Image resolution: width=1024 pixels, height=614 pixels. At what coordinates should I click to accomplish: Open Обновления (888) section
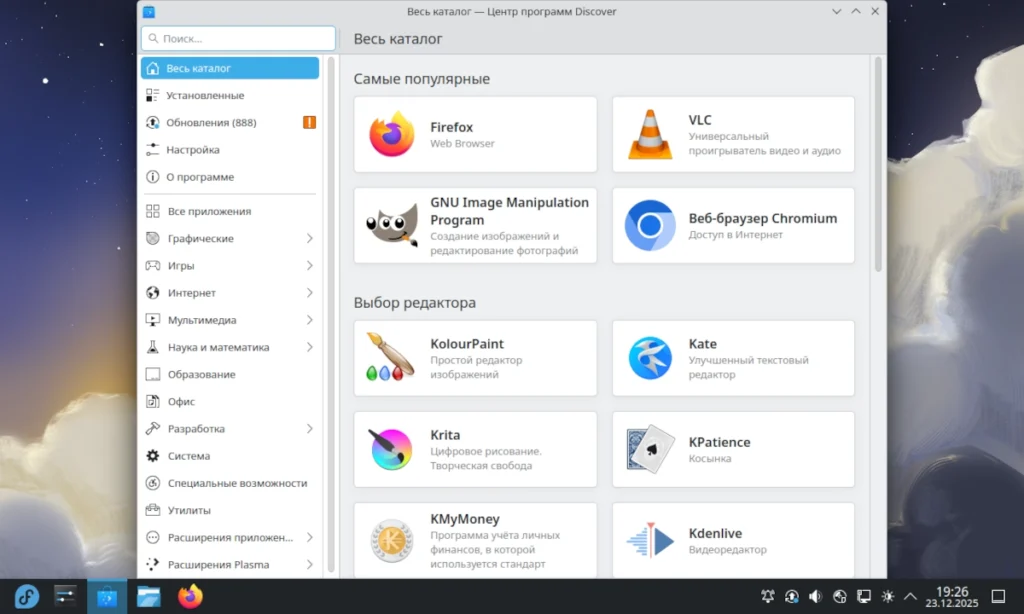230,123
